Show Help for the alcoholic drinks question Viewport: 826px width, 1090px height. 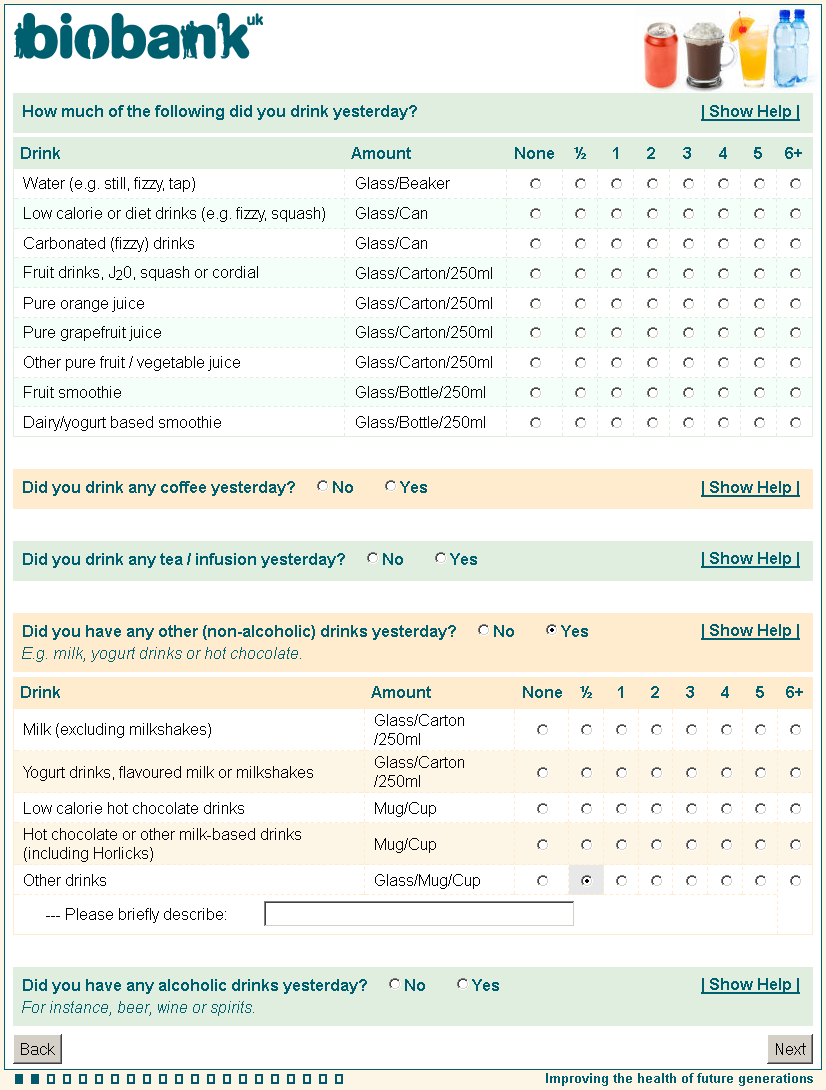tap(750, 985)
